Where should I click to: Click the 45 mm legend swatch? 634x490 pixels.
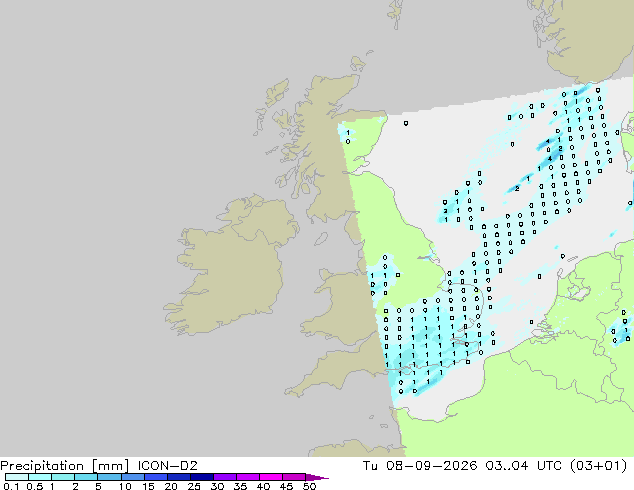click(294, 477)
